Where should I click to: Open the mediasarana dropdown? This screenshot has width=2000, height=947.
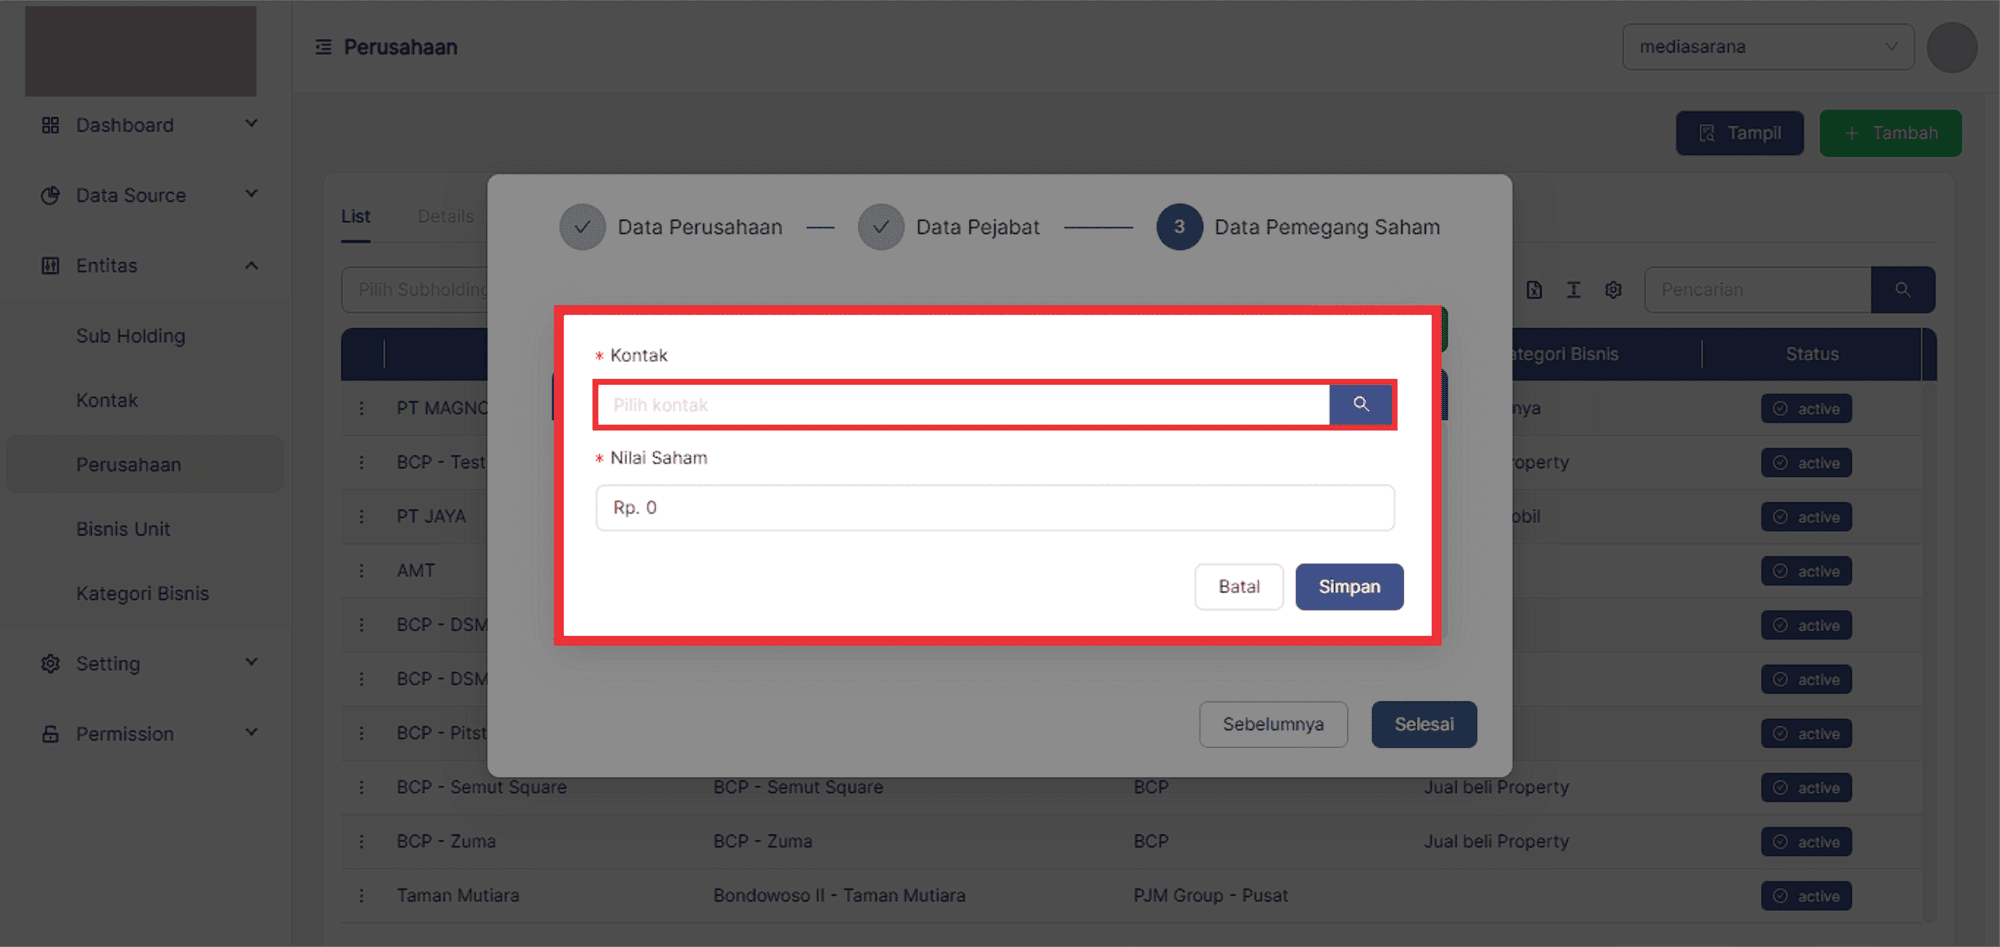click(x=1767, y=47)
